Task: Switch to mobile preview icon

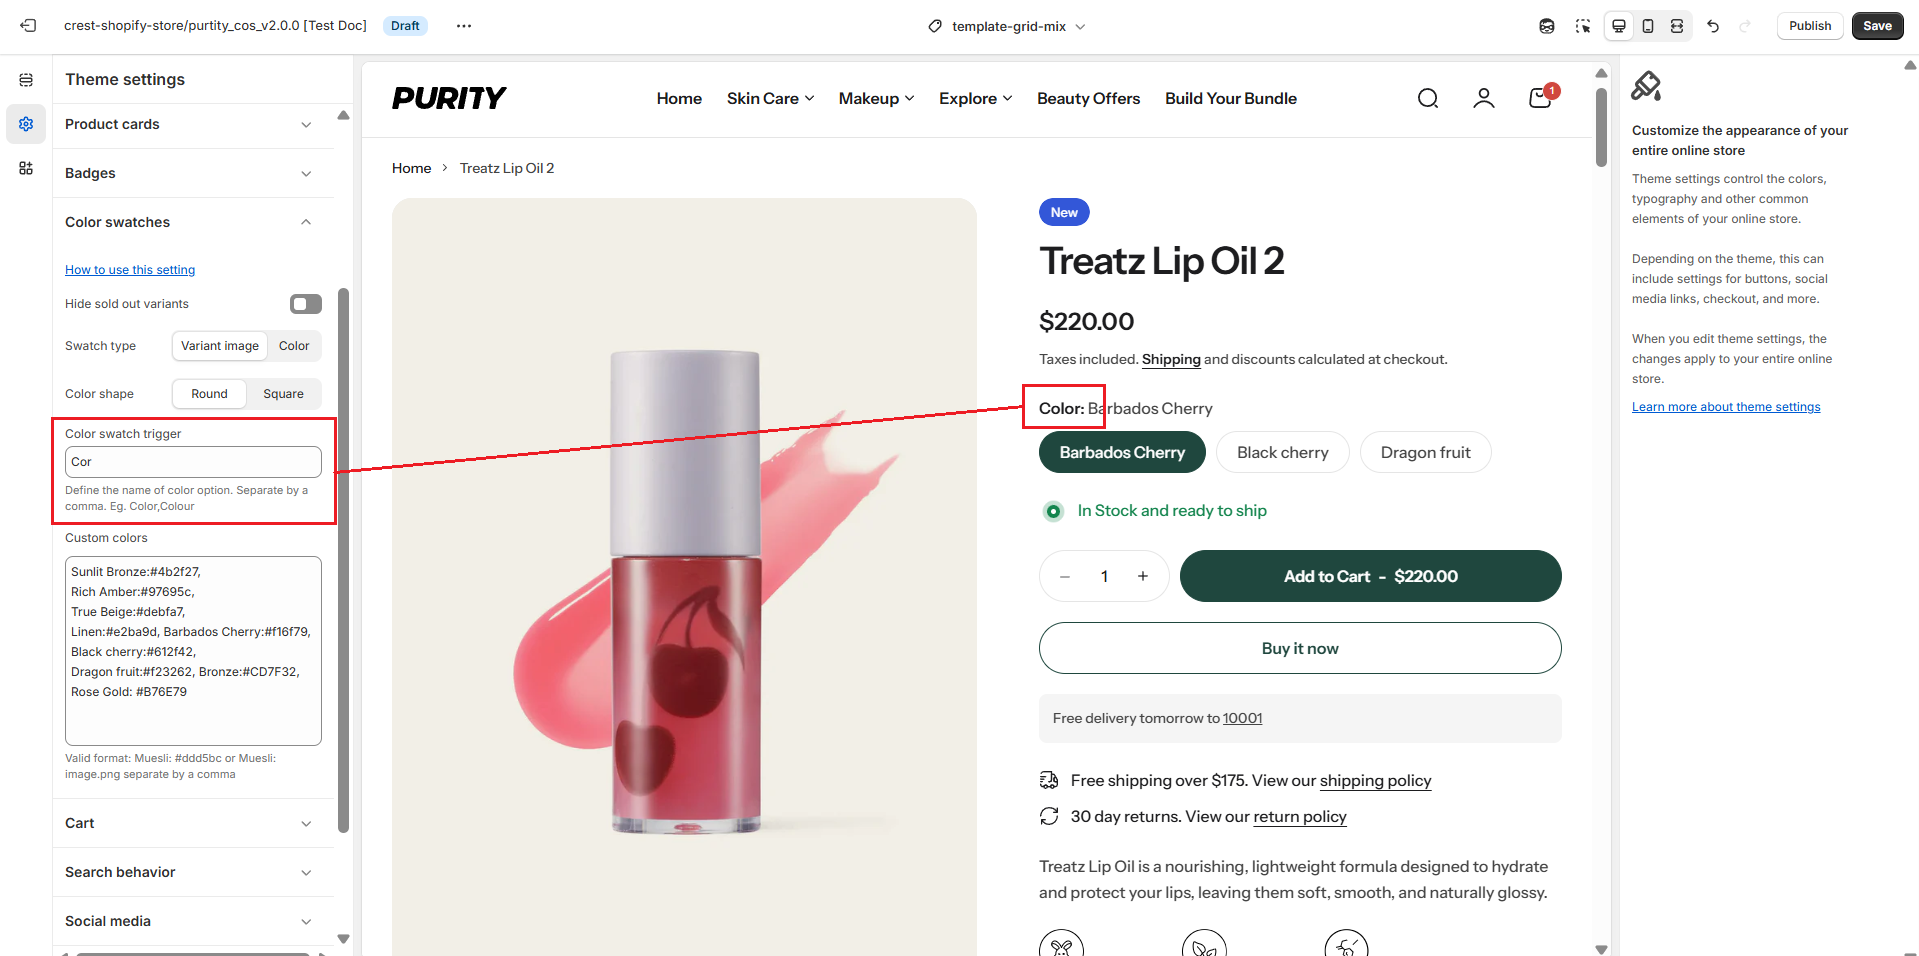Action: tap(1648, 26)
